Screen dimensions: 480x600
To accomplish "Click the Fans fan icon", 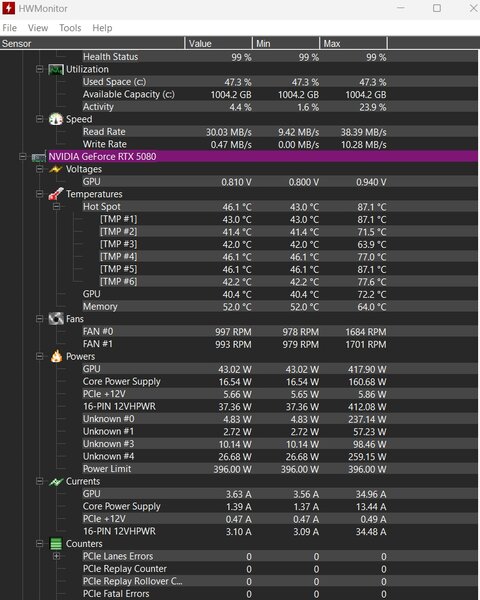I will pos(56,319).
